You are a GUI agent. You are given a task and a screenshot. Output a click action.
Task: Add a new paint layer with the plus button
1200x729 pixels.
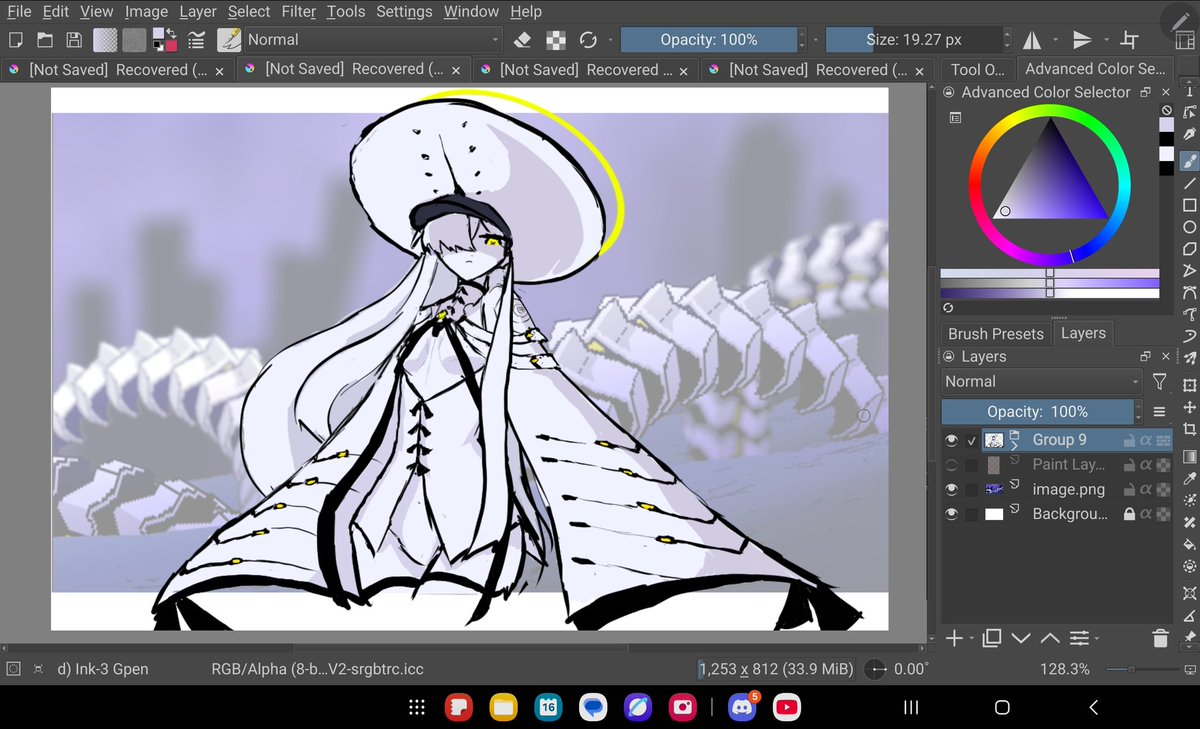click(x=953, y=638)
